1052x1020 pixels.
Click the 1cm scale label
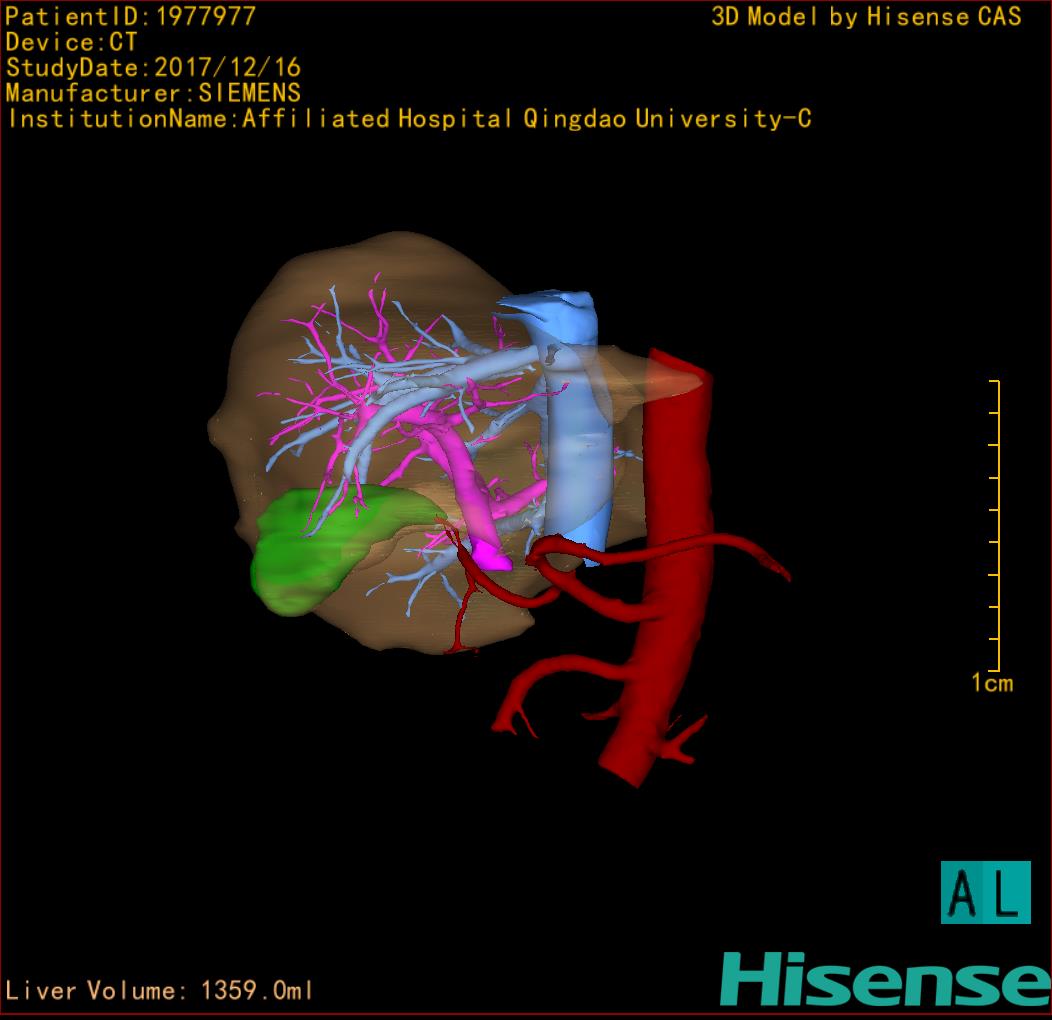point(992,684)
